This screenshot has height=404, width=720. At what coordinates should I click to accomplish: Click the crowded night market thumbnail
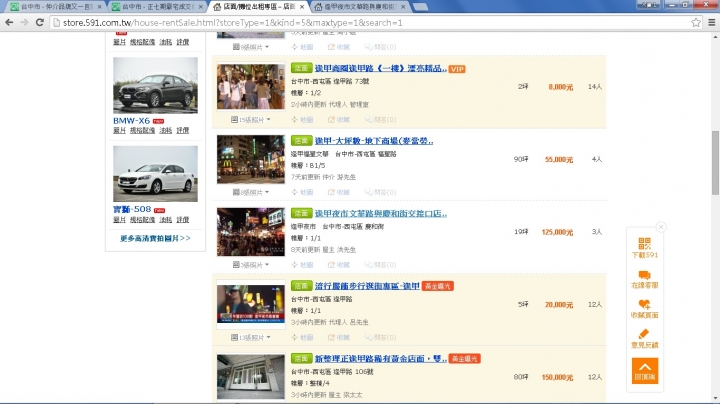coord(251,232)
